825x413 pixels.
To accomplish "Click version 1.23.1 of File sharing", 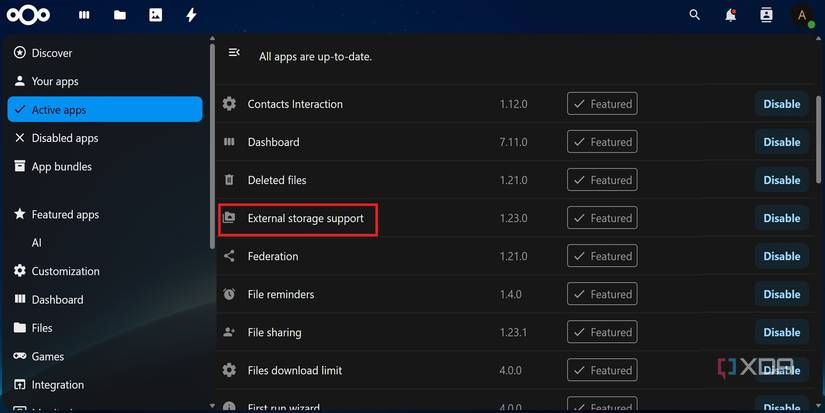I will click(x=514, y=333).
